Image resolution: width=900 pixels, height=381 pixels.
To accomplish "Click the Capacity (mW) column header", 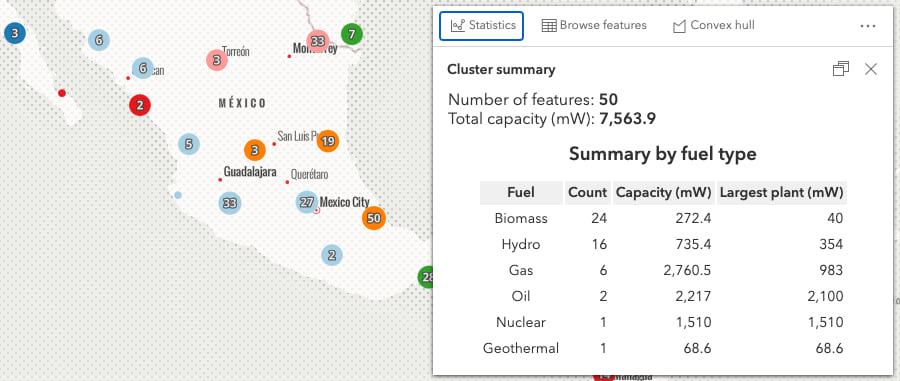I will (x=664, y=193).
